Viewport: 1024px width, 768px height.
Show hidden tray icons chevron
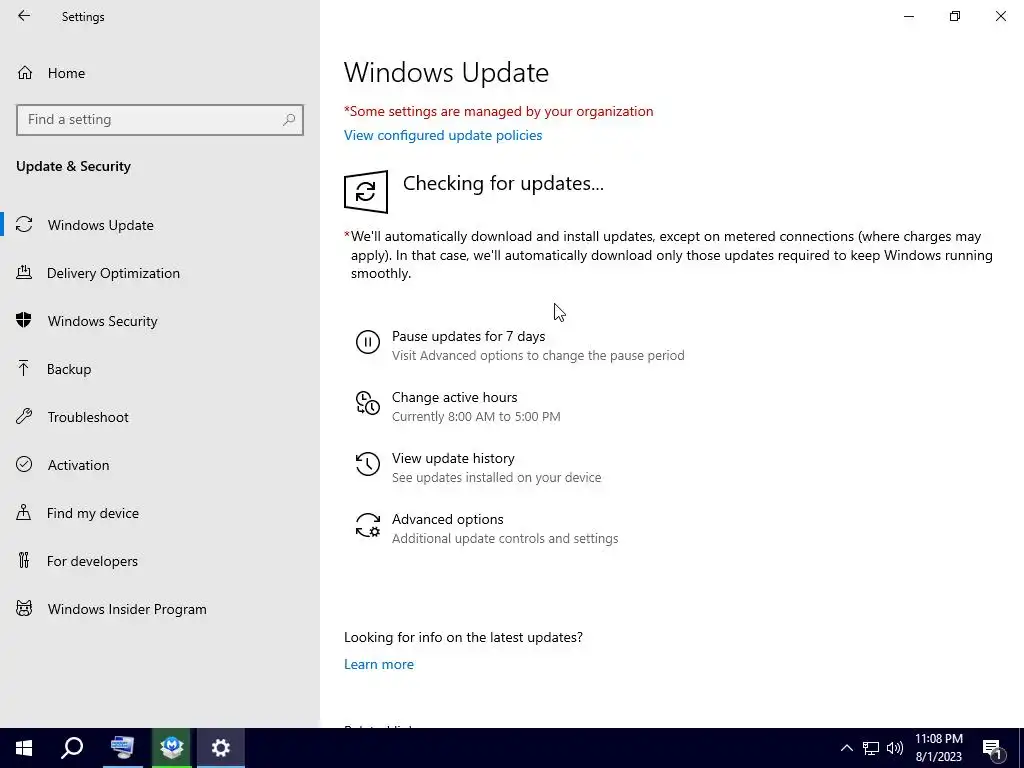point(846,748)
